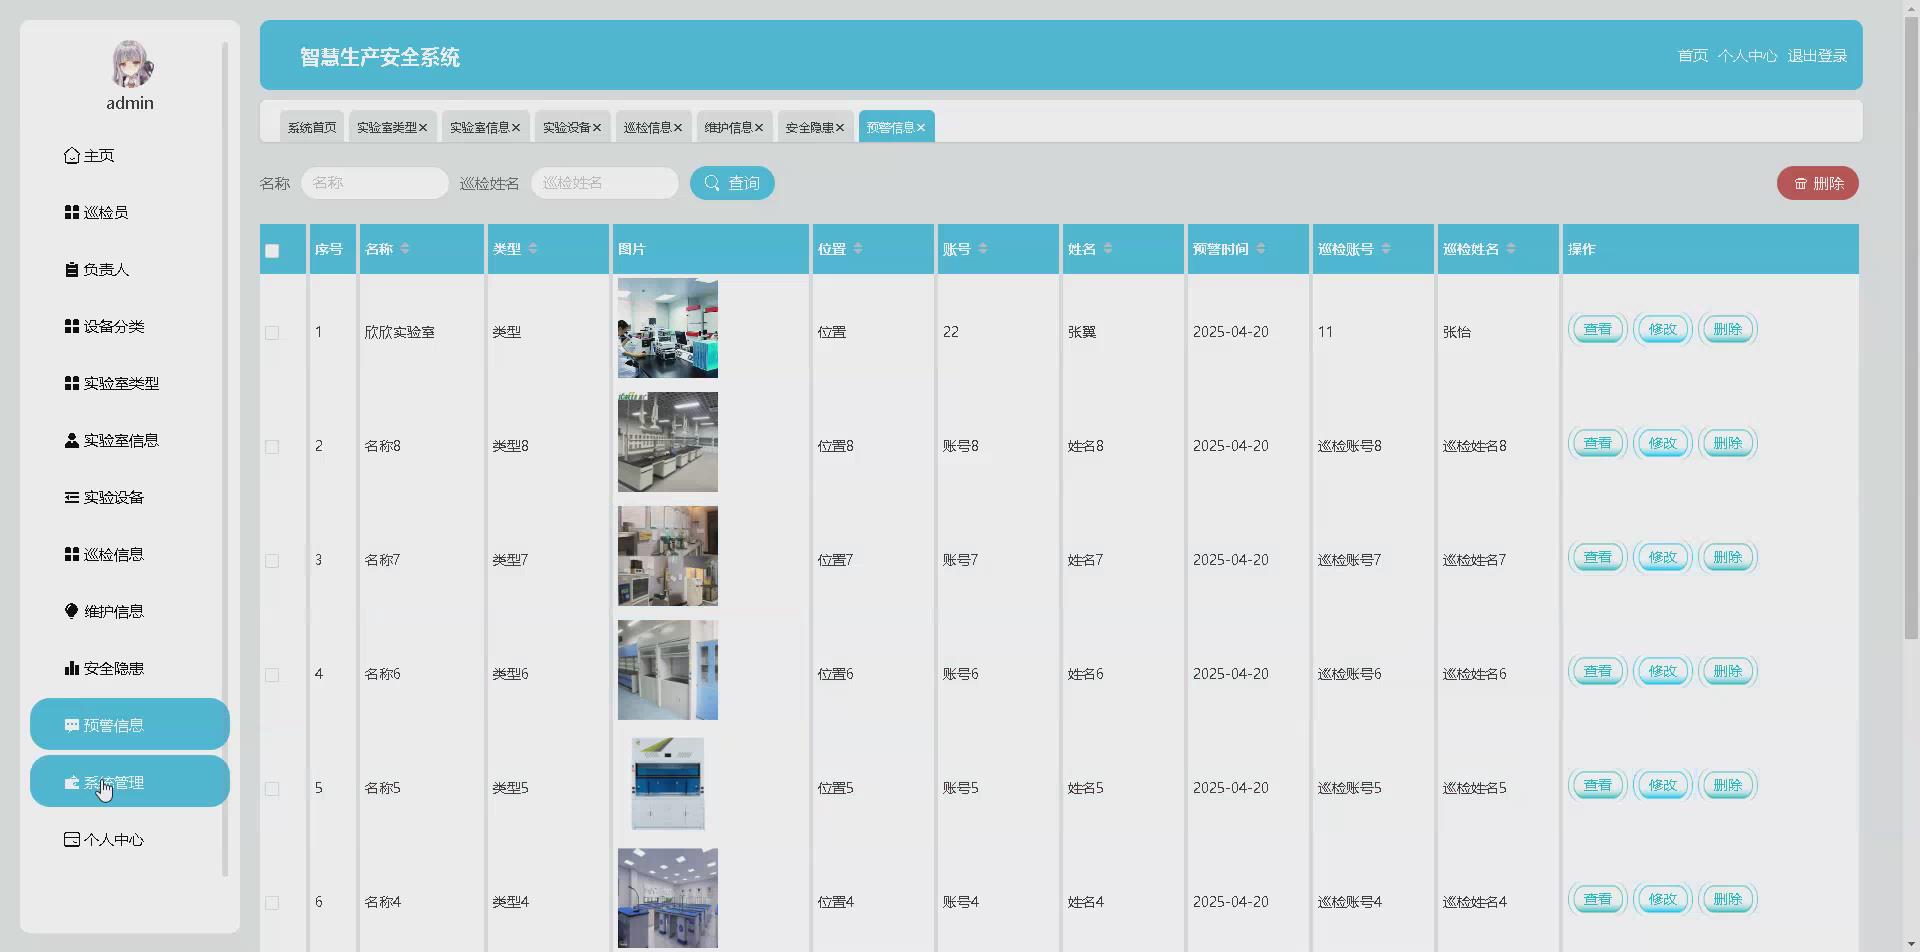Open 系统管理 in the sidebar

pyautogui.click(x=129, y=782)
